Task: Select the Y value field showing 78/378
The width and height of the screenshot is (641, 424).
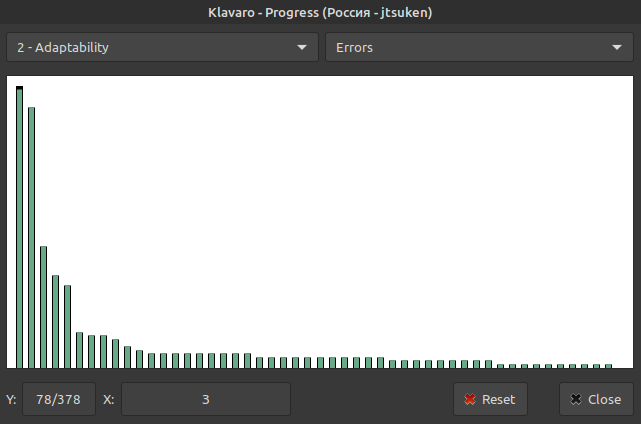Action: tap(59, 399)
